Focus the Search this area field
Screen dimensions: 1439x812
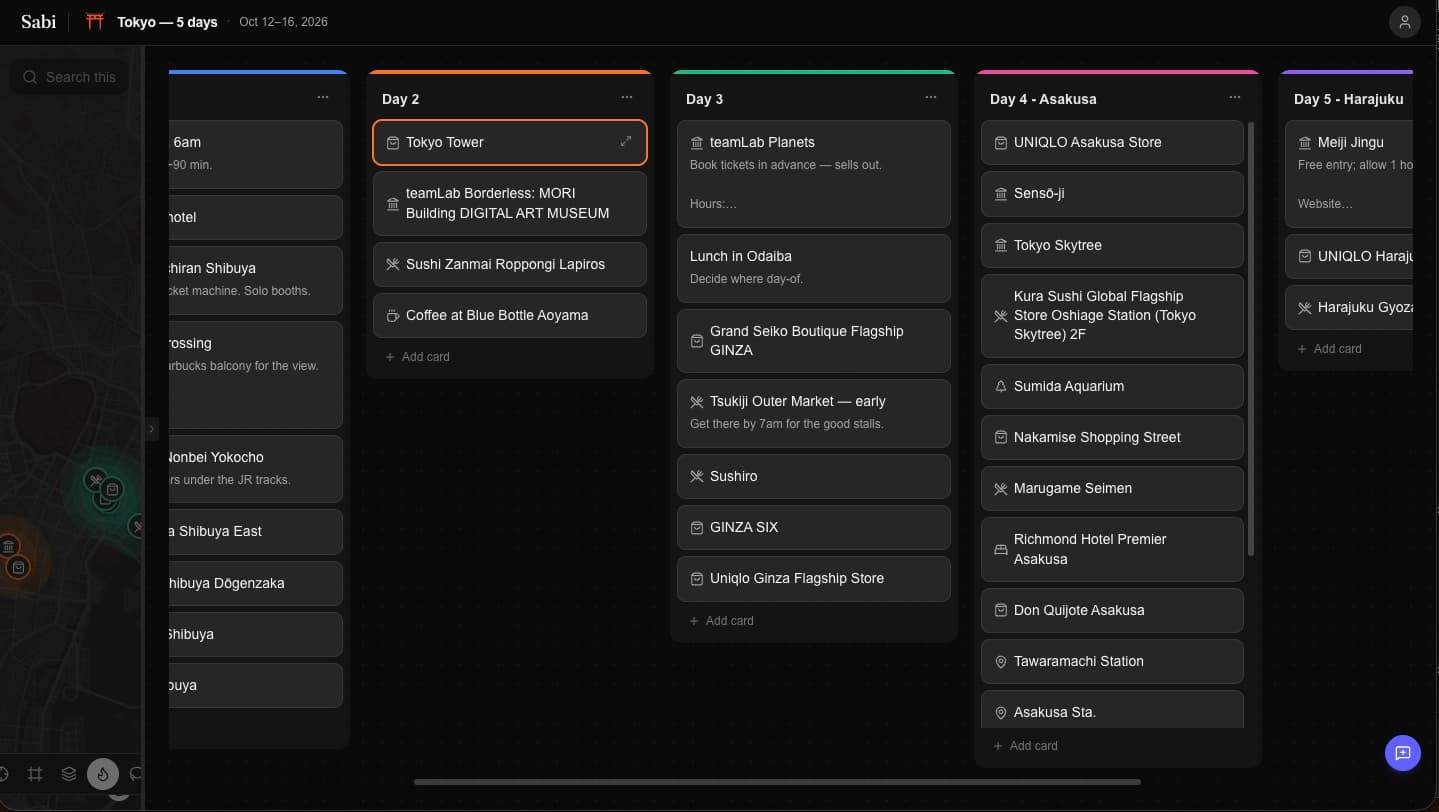(69, 77)
